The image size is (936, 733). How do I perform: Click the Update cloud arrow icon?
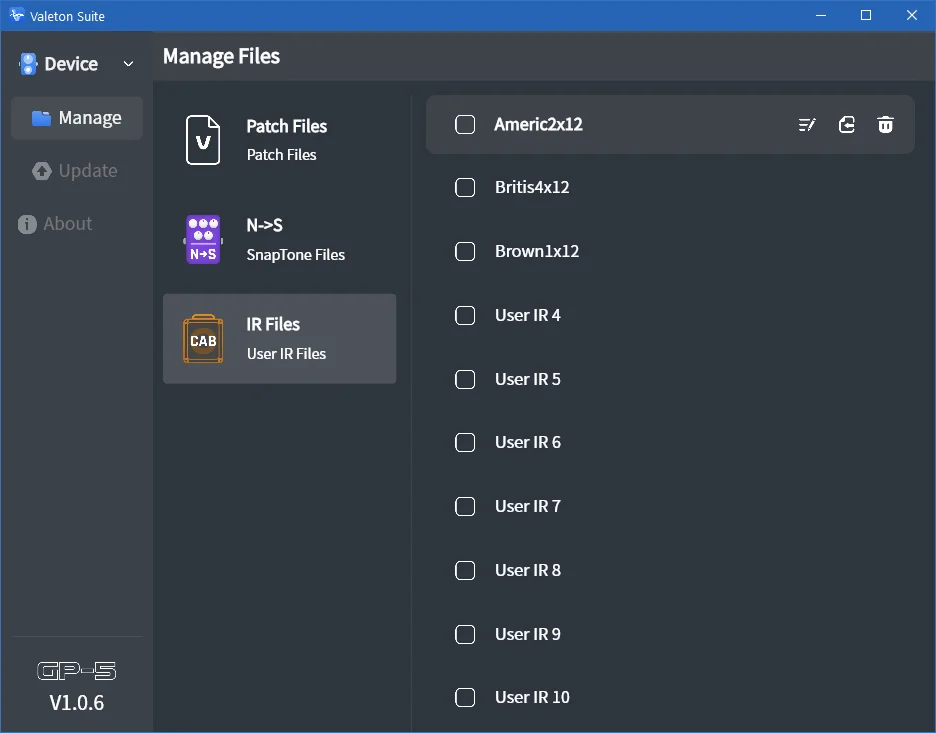coord(42,171)
